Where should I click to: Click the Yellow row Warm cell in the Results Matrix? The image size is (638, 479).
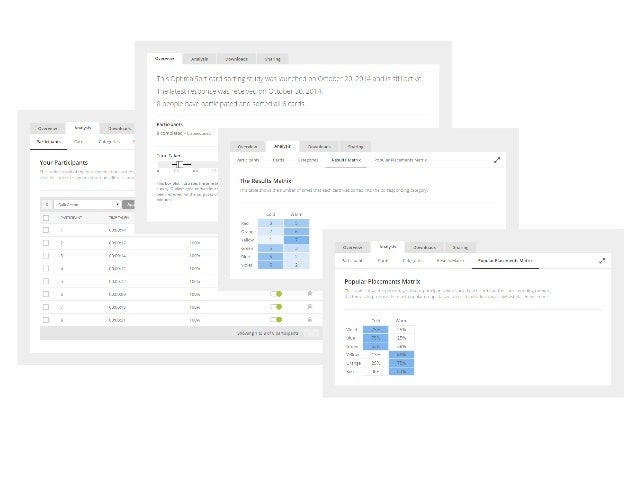296,240
